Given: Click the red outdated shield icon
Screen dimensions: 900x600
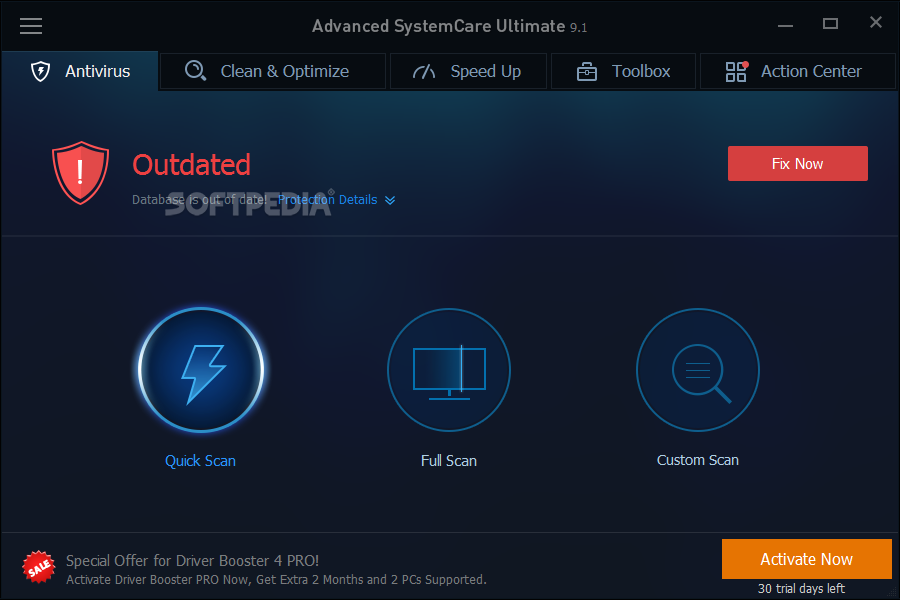Looking at the screenshot, I should pyautogui.click(x=80, y=173).
